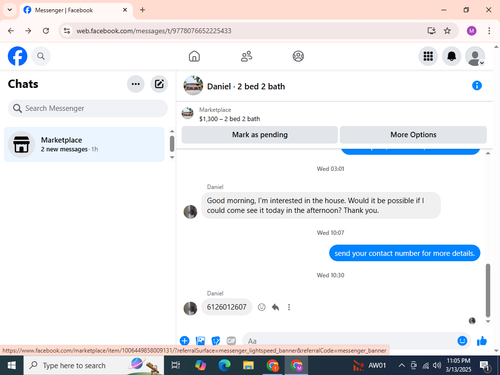Open the volume control in system tray
Screen dimensions: 500x375
(437, 365)
